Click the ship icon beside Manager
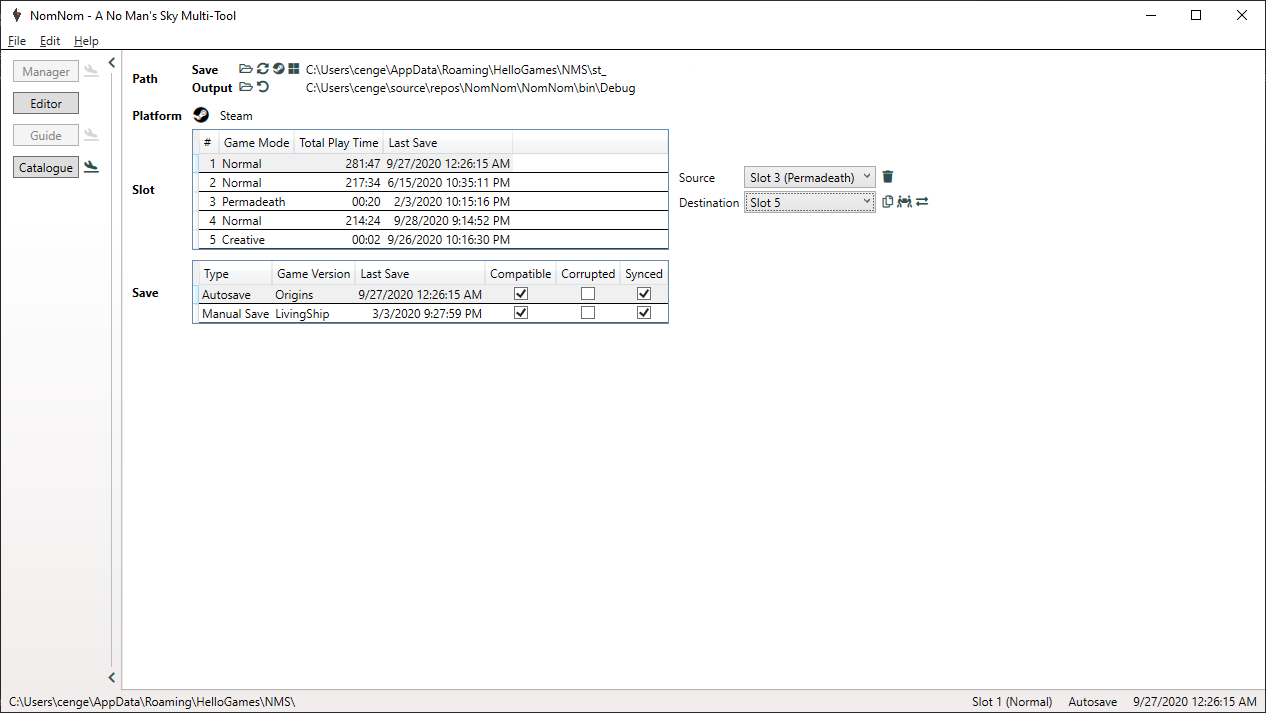This screenshot has height=713, width=1266. click(x=91, y=71)
